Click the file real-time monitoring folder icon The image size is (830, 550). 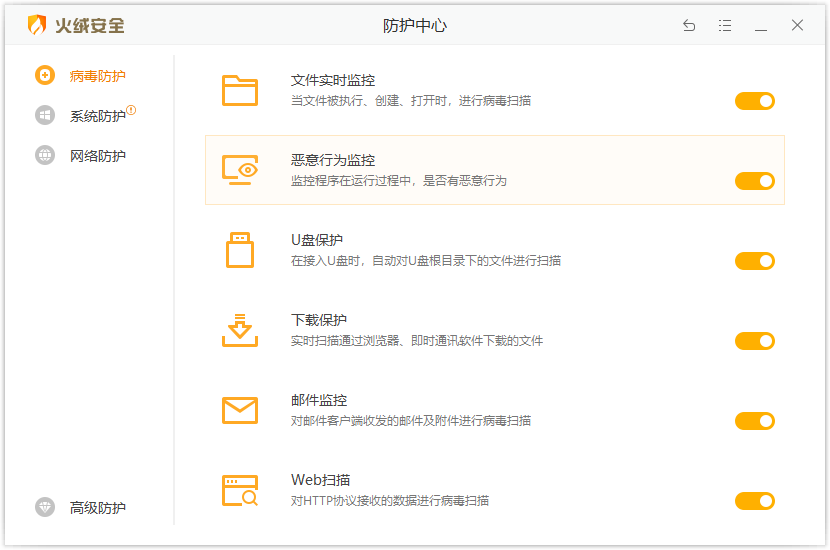(240, 91)
